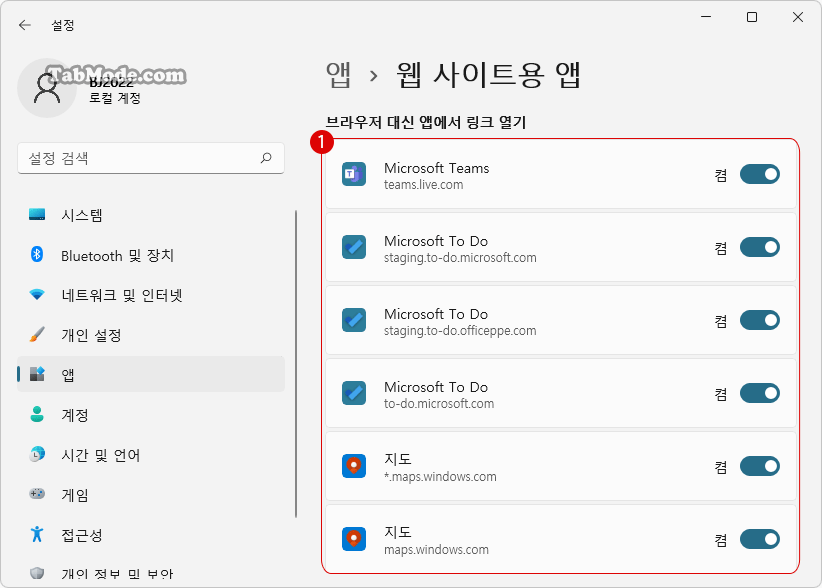
Task: Close the Settings window
Action: 798,17
